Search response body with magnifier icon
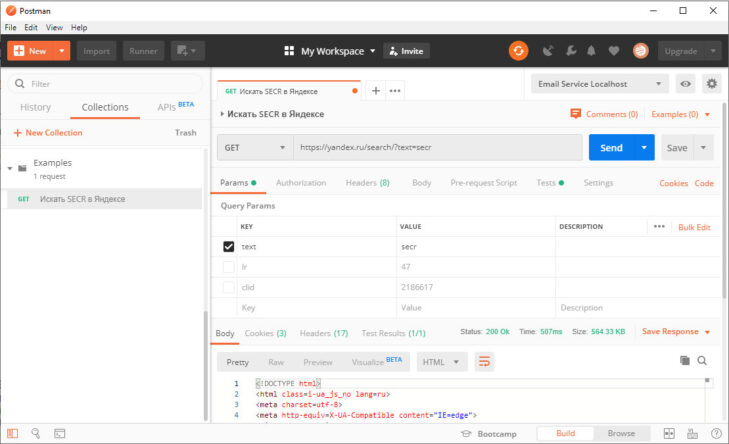 [702, 360]
